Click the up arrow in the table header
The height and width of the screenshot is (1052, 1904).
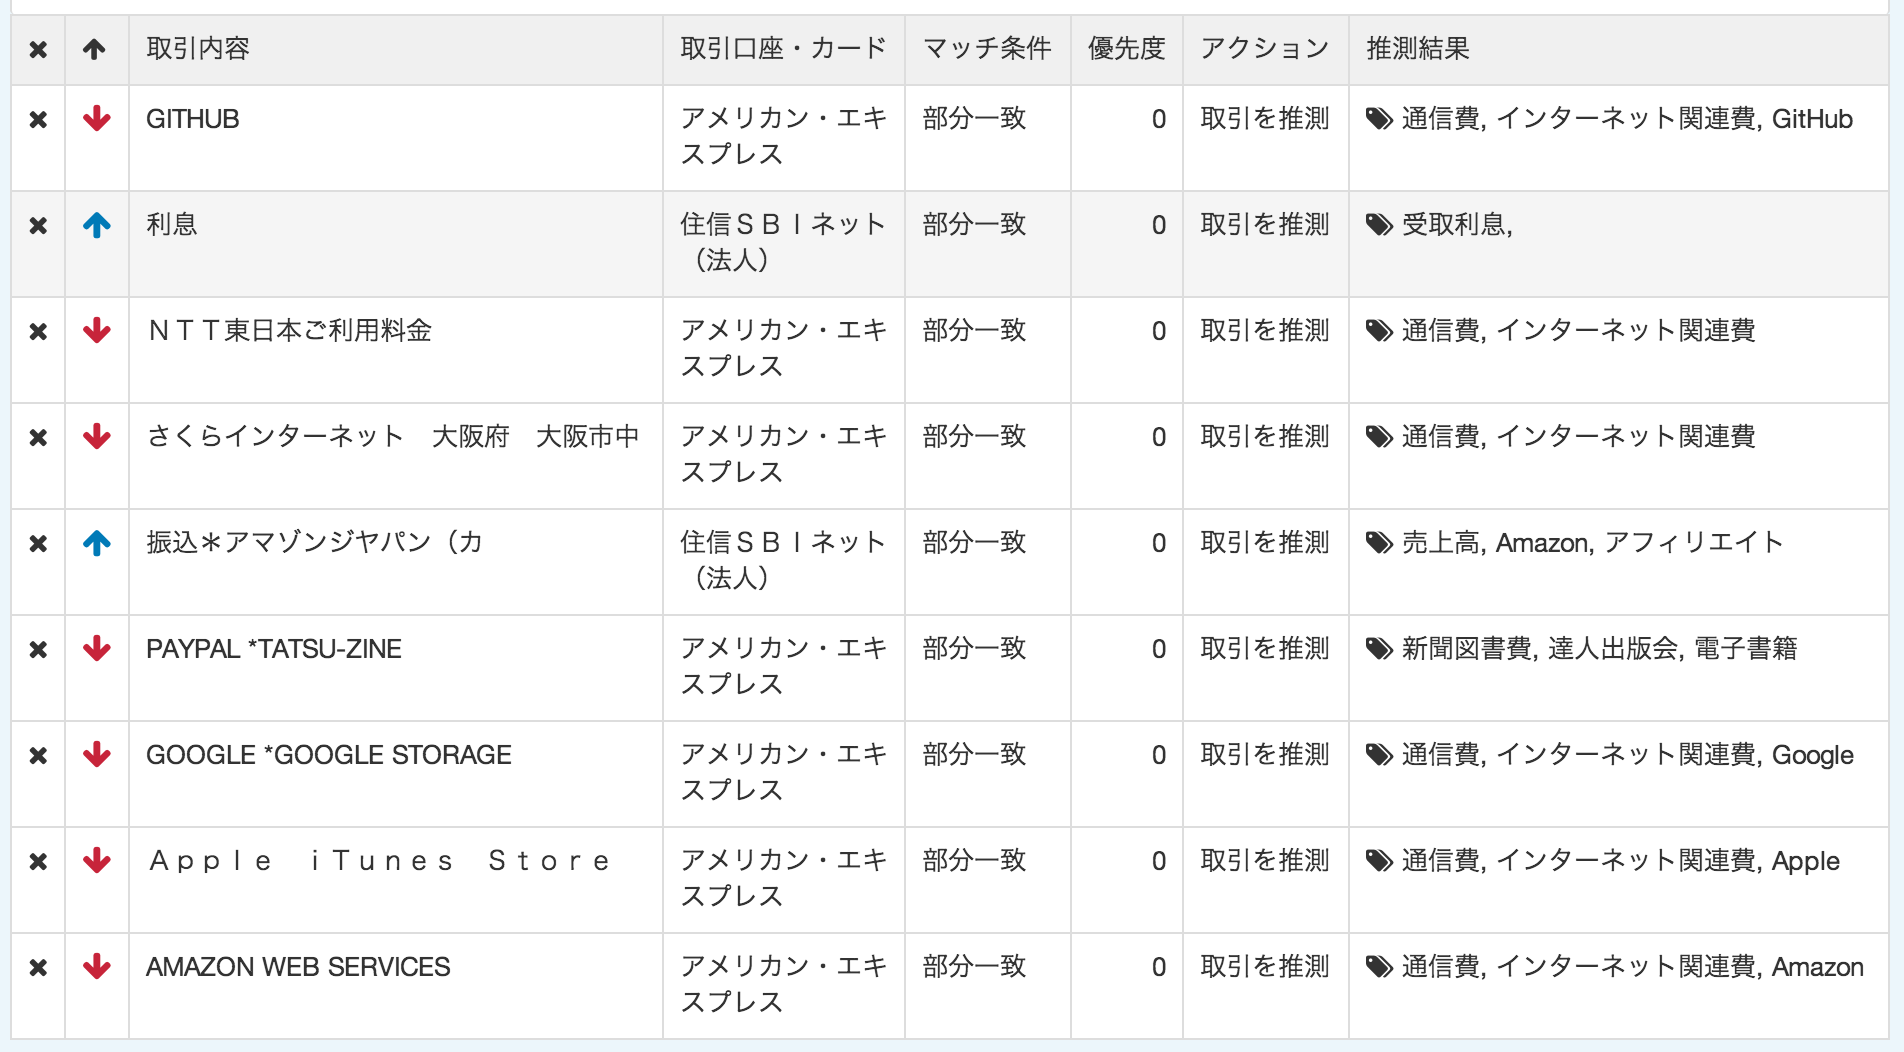pos(96,47)
